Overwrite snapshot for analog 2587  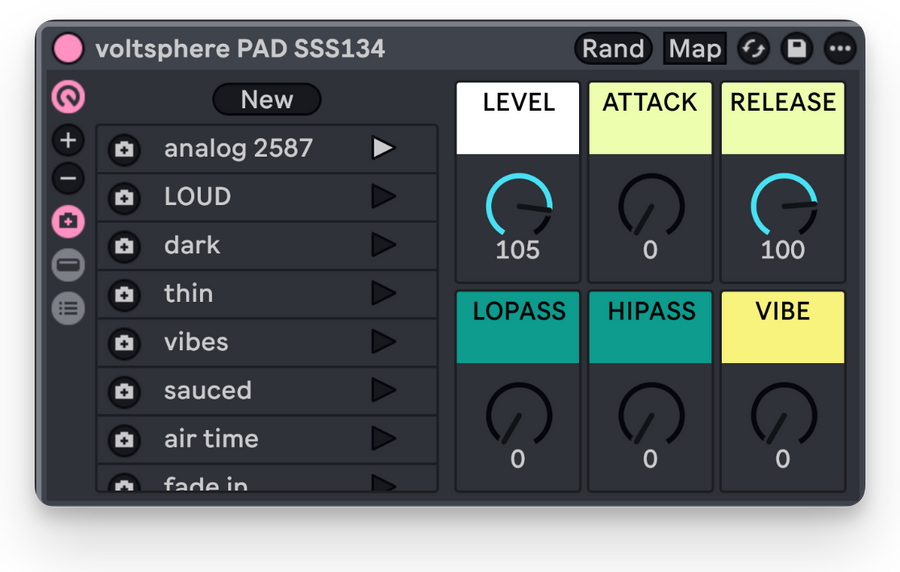click(x=124, y=149)
